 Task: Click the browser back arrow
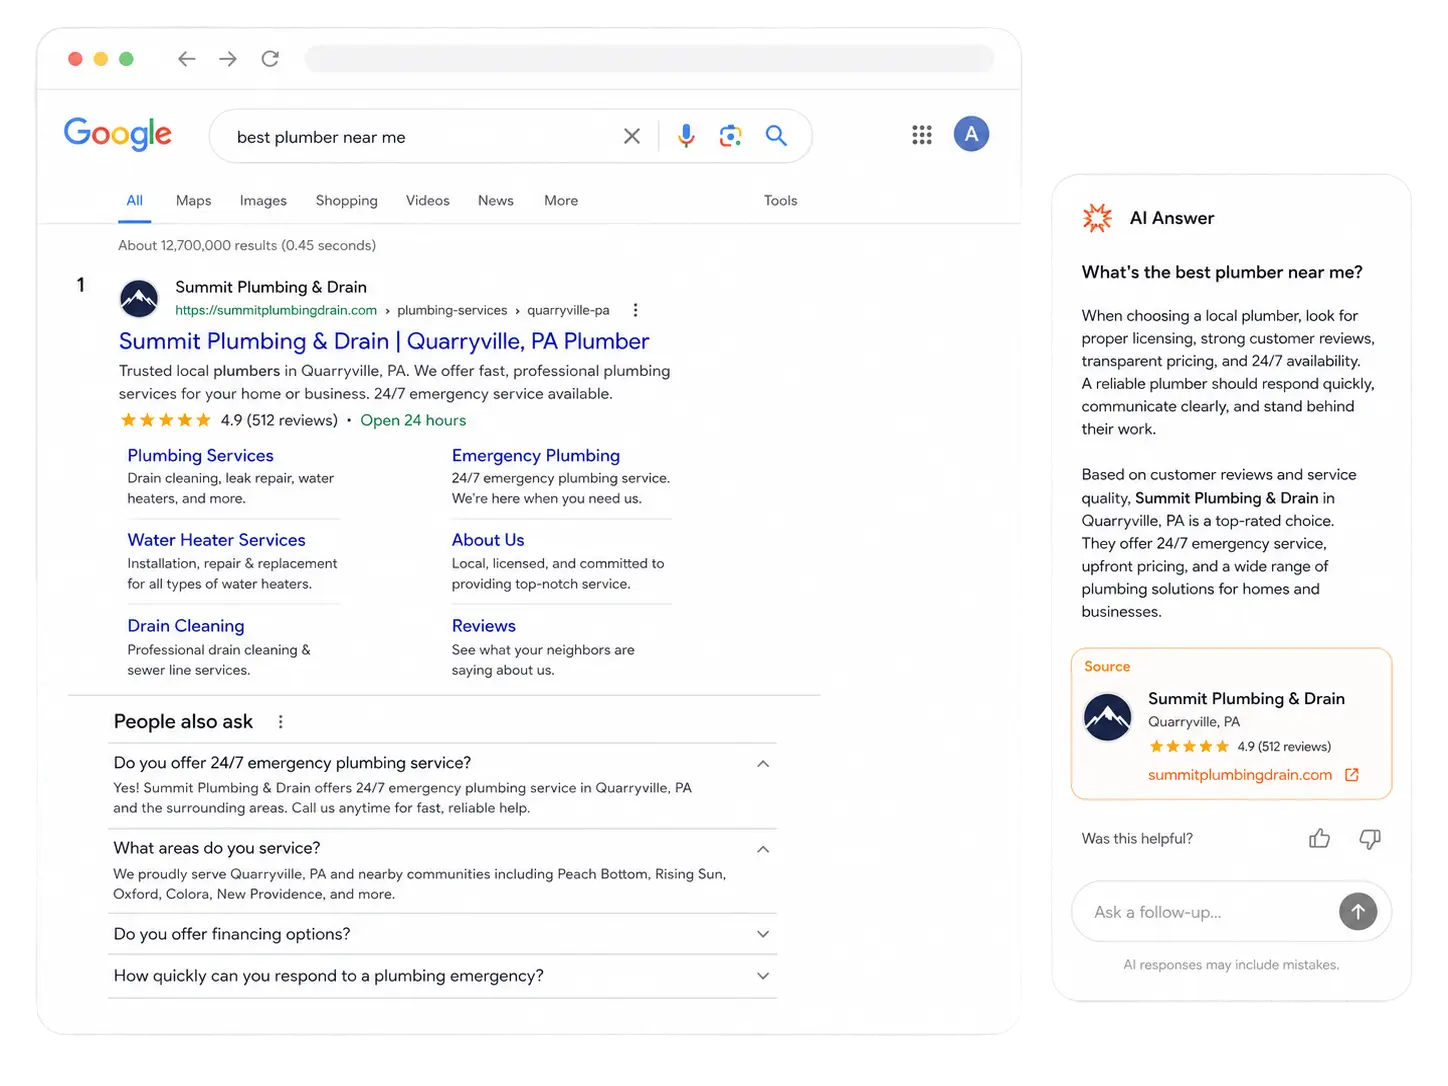click(x=186, y=59)
